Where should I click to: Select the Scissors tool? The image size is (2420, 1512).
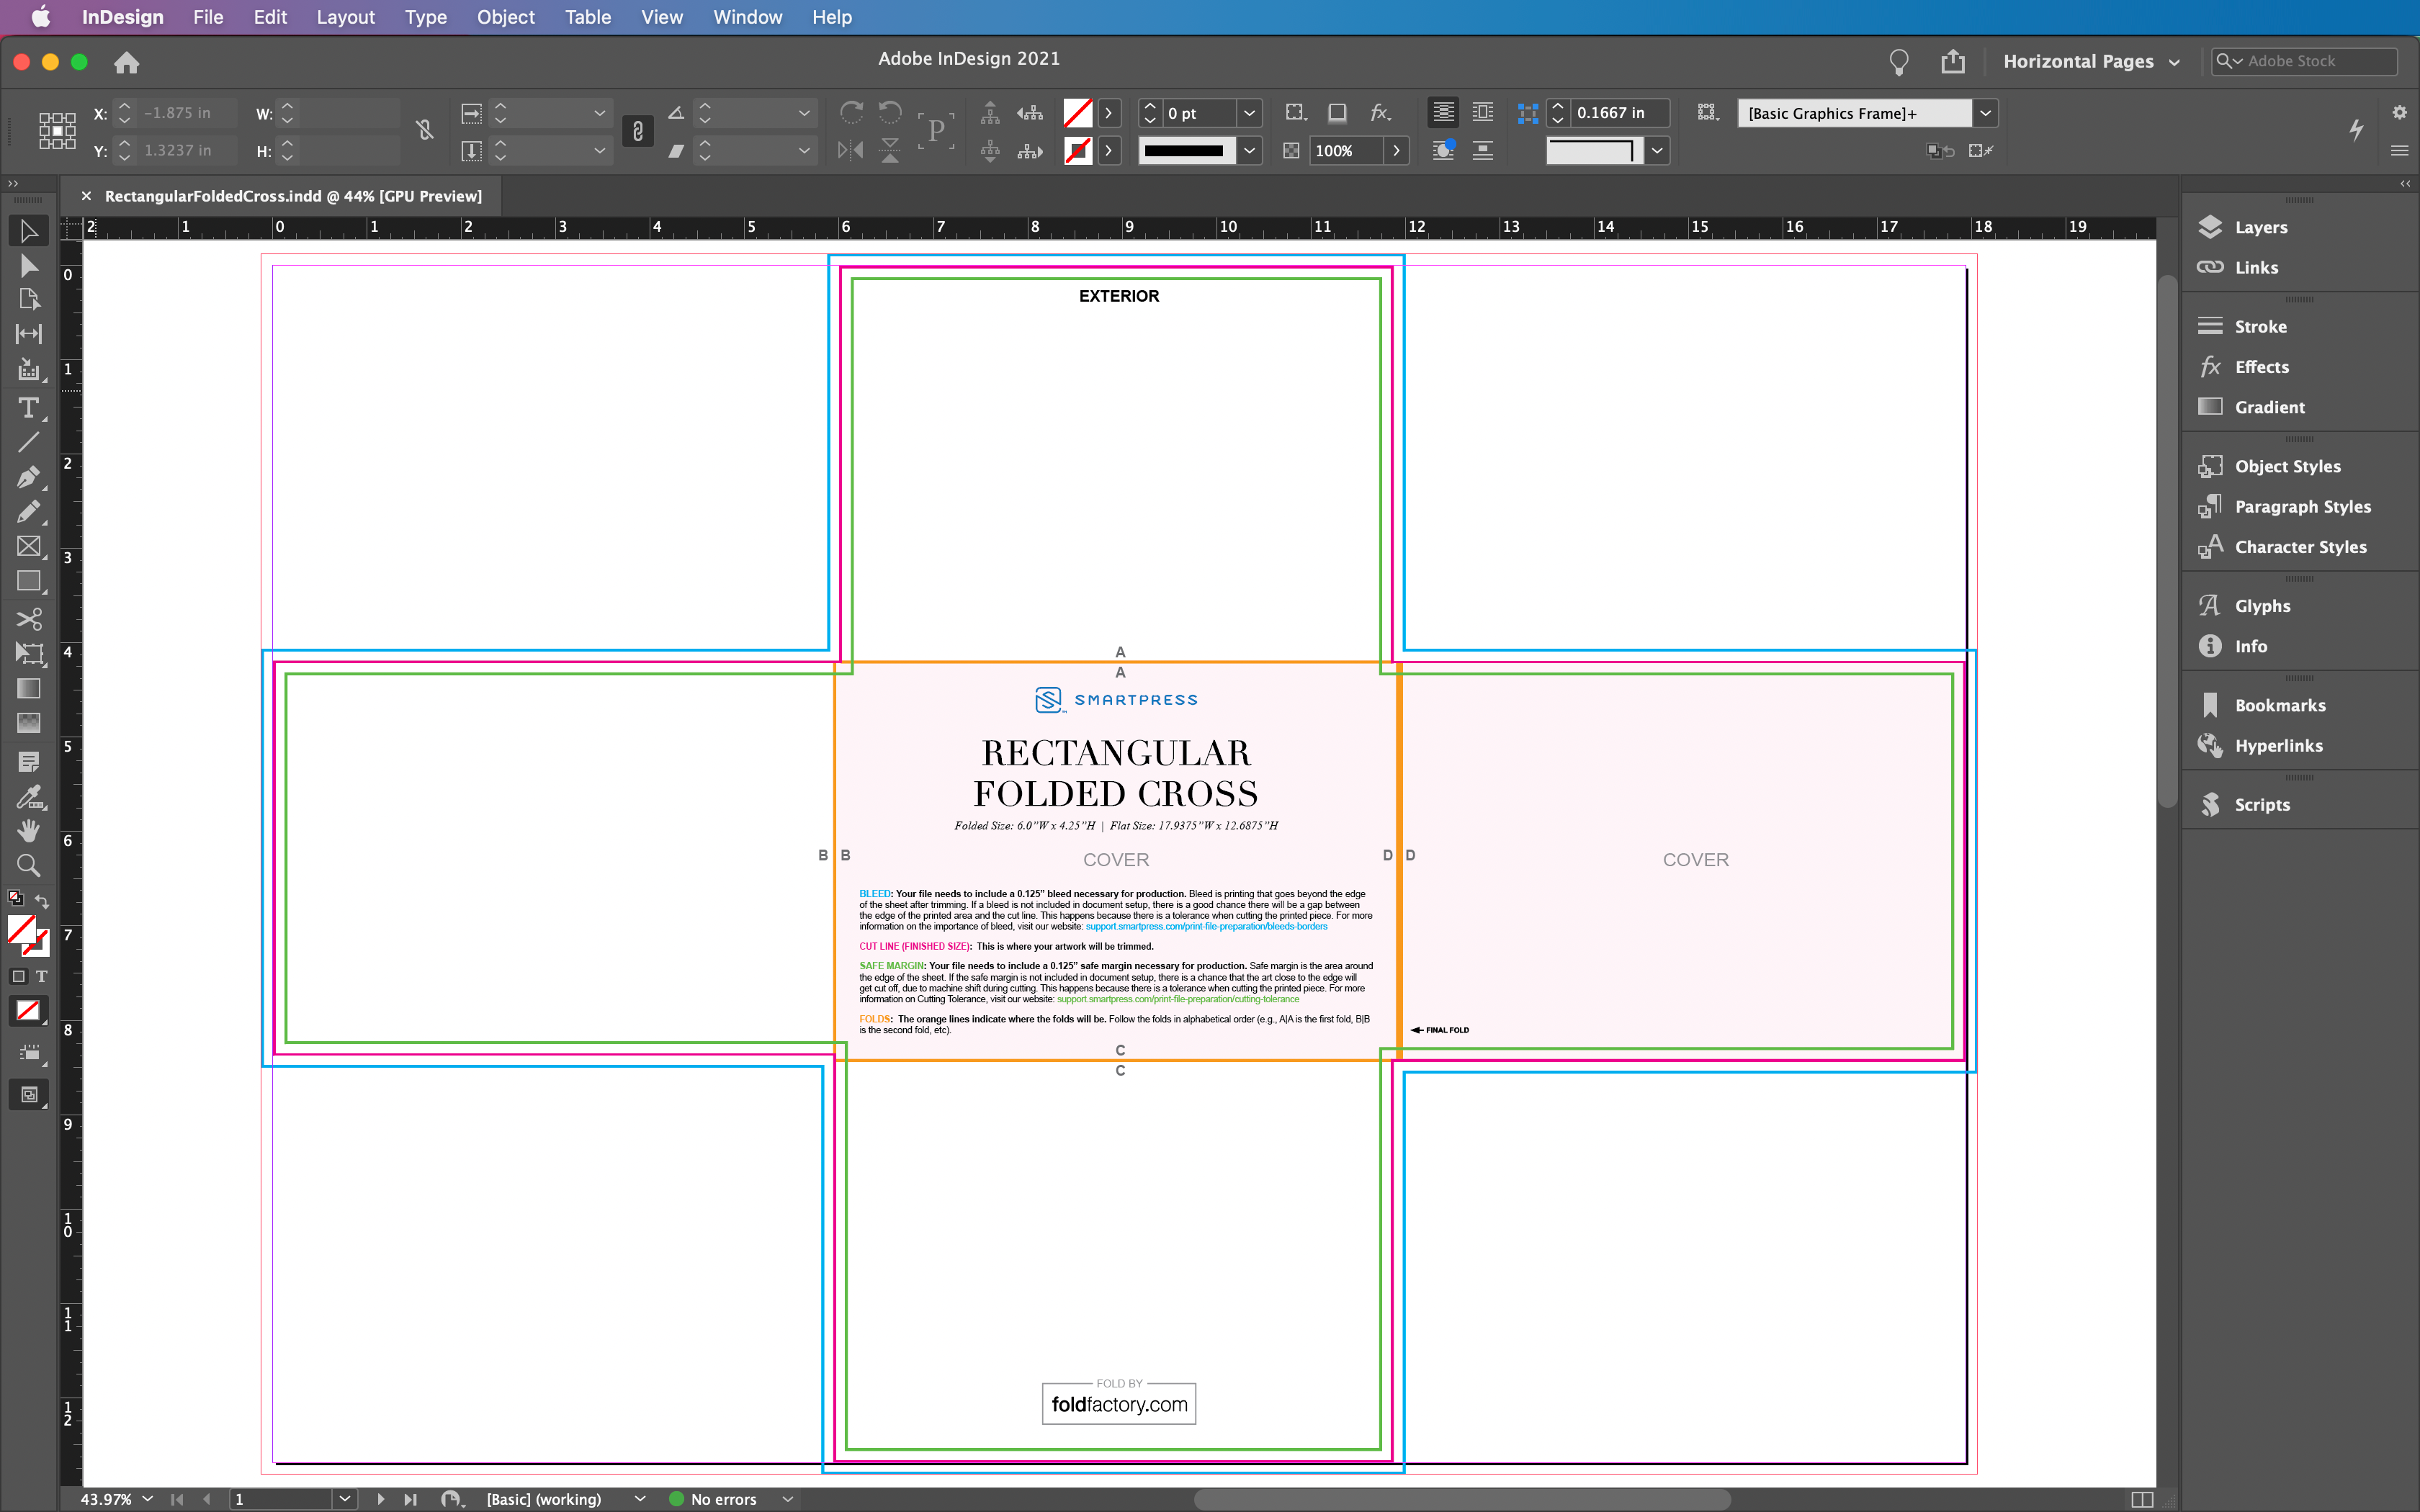[28, 619]
